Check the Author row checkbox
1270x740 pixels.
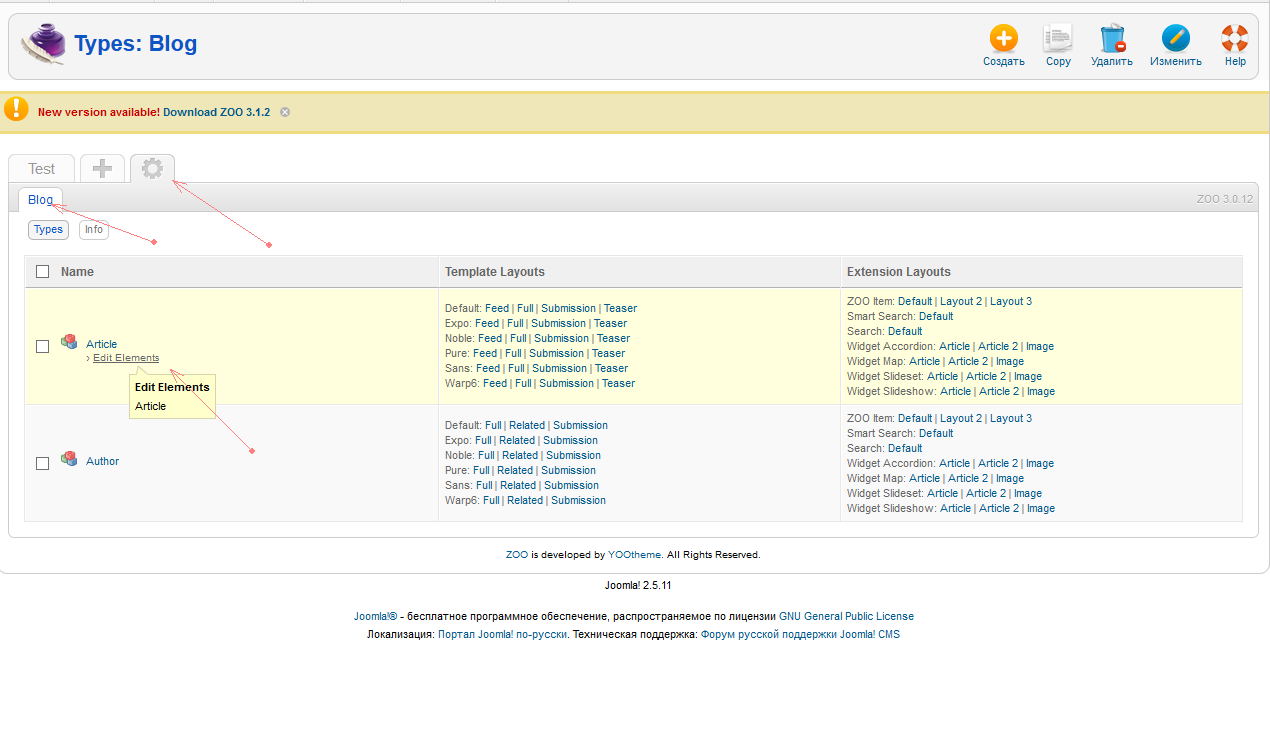point(42,463)
